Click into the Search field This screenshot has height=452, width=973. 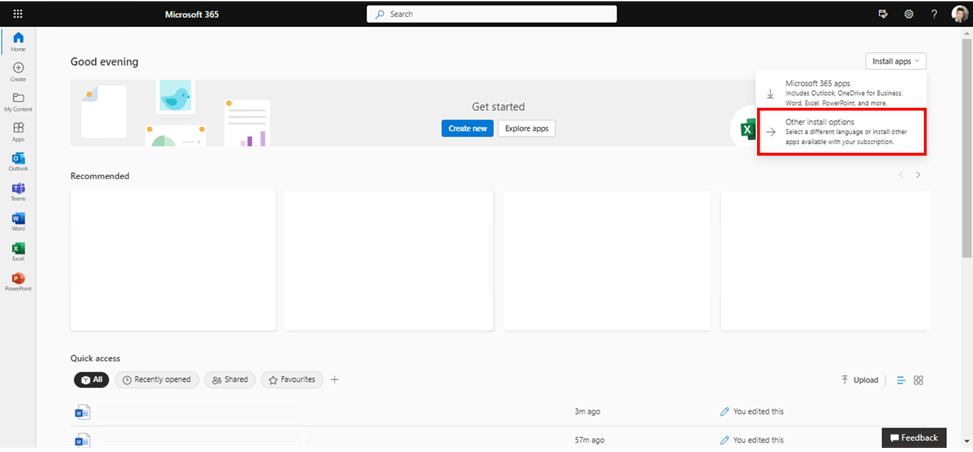click(x=491, y=14)
